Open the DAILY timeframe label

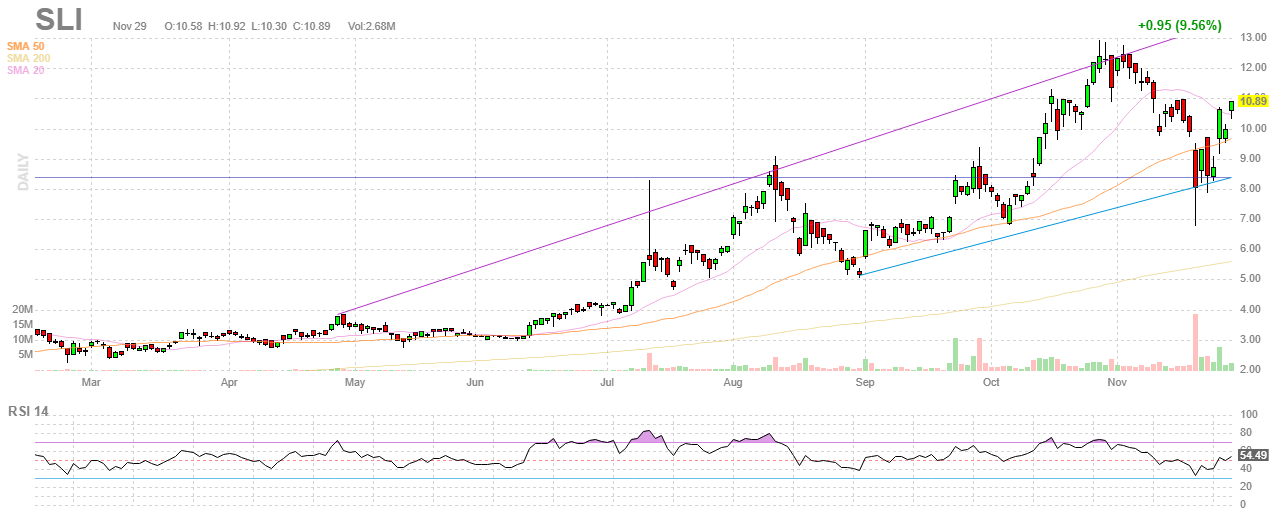[x=22, y=172]
